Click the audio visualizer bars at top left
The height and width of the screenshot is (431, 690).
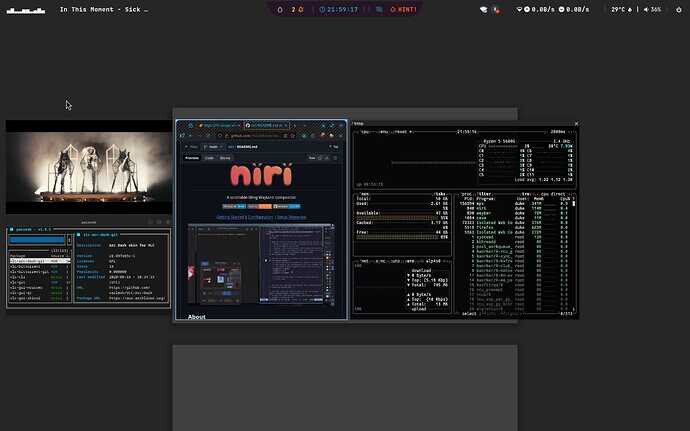(x=25, y=9)
